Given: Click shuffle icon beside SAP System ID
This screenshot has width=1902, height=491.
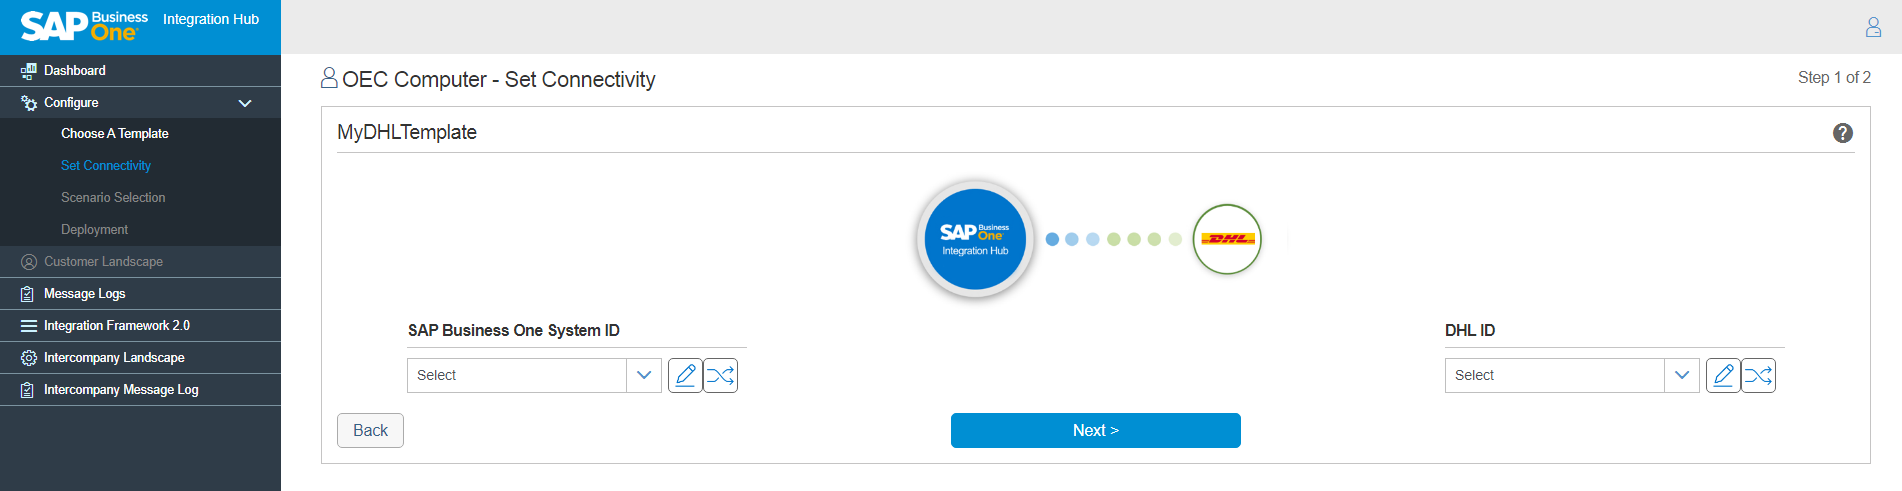Looking at the screenshot, I should click(721, 375).
